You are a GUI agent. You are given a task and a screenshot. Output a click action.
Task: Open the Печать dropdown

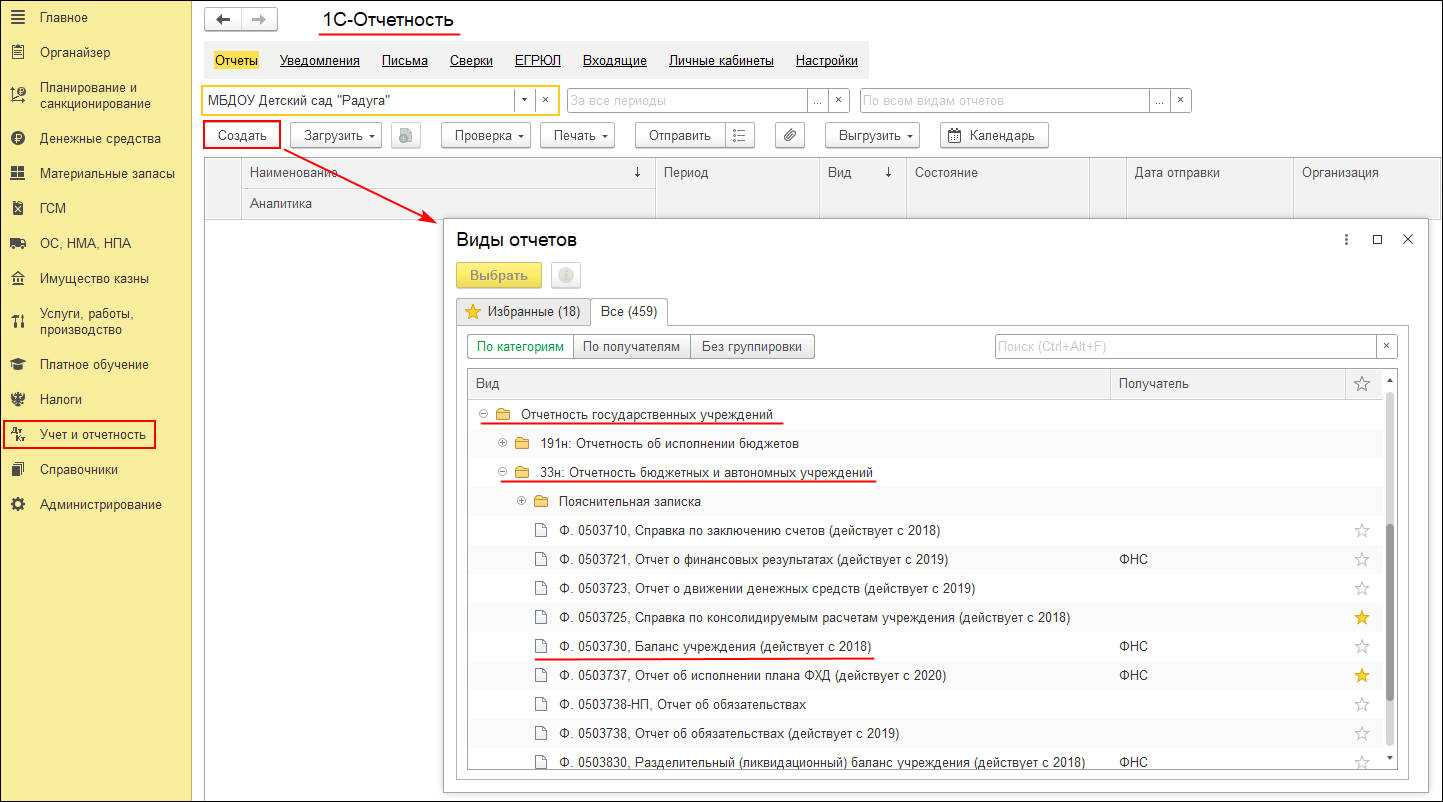(x=577, y=135)
